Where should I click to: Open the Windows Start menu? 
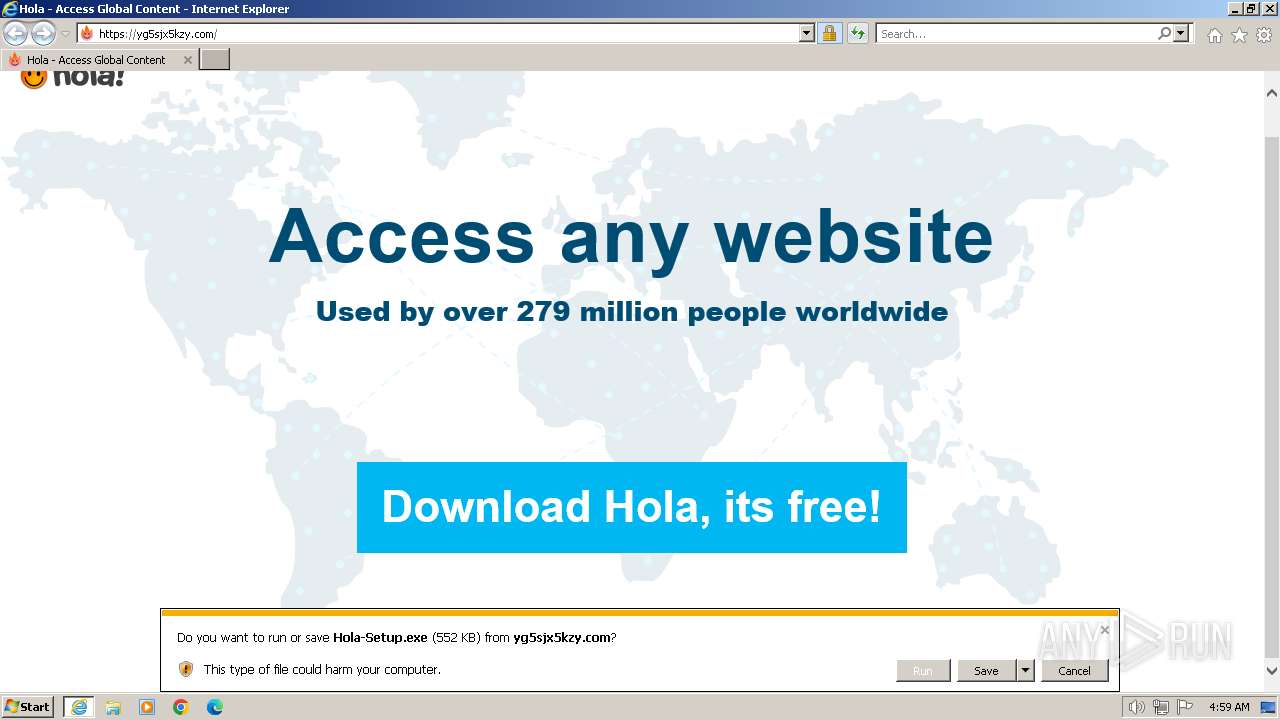(27, 707)
